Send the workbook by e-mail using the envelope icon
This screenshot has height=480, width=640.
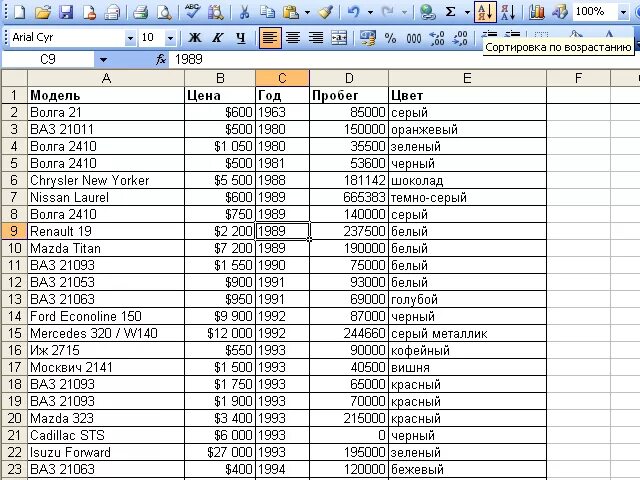click(112, 12)
